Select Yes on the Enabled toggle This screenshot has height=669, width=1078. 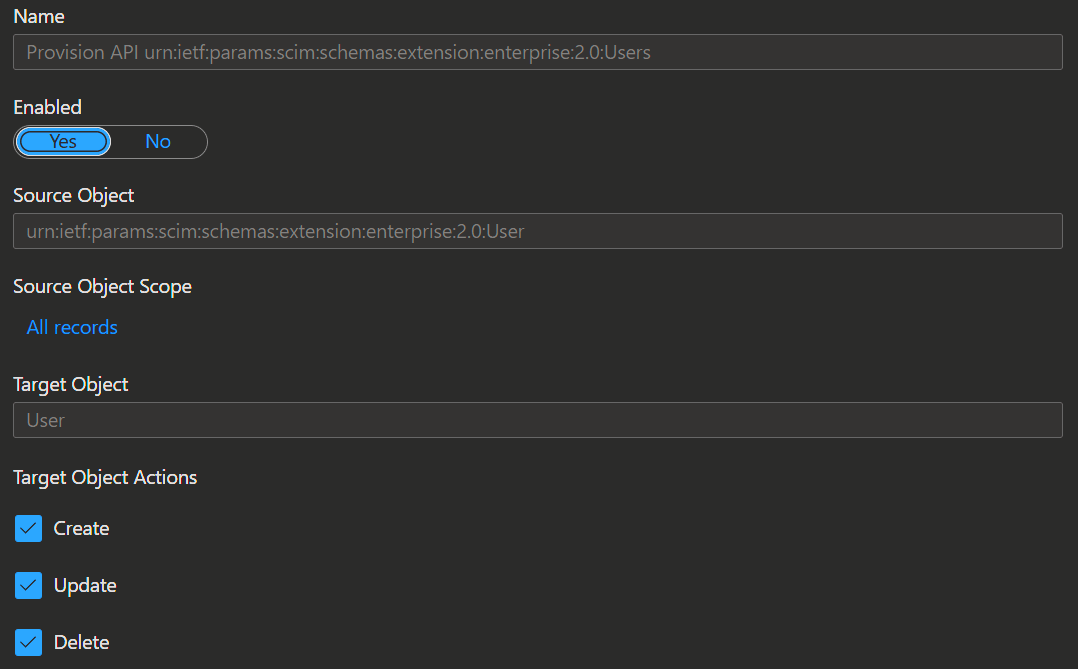(63, 142)
